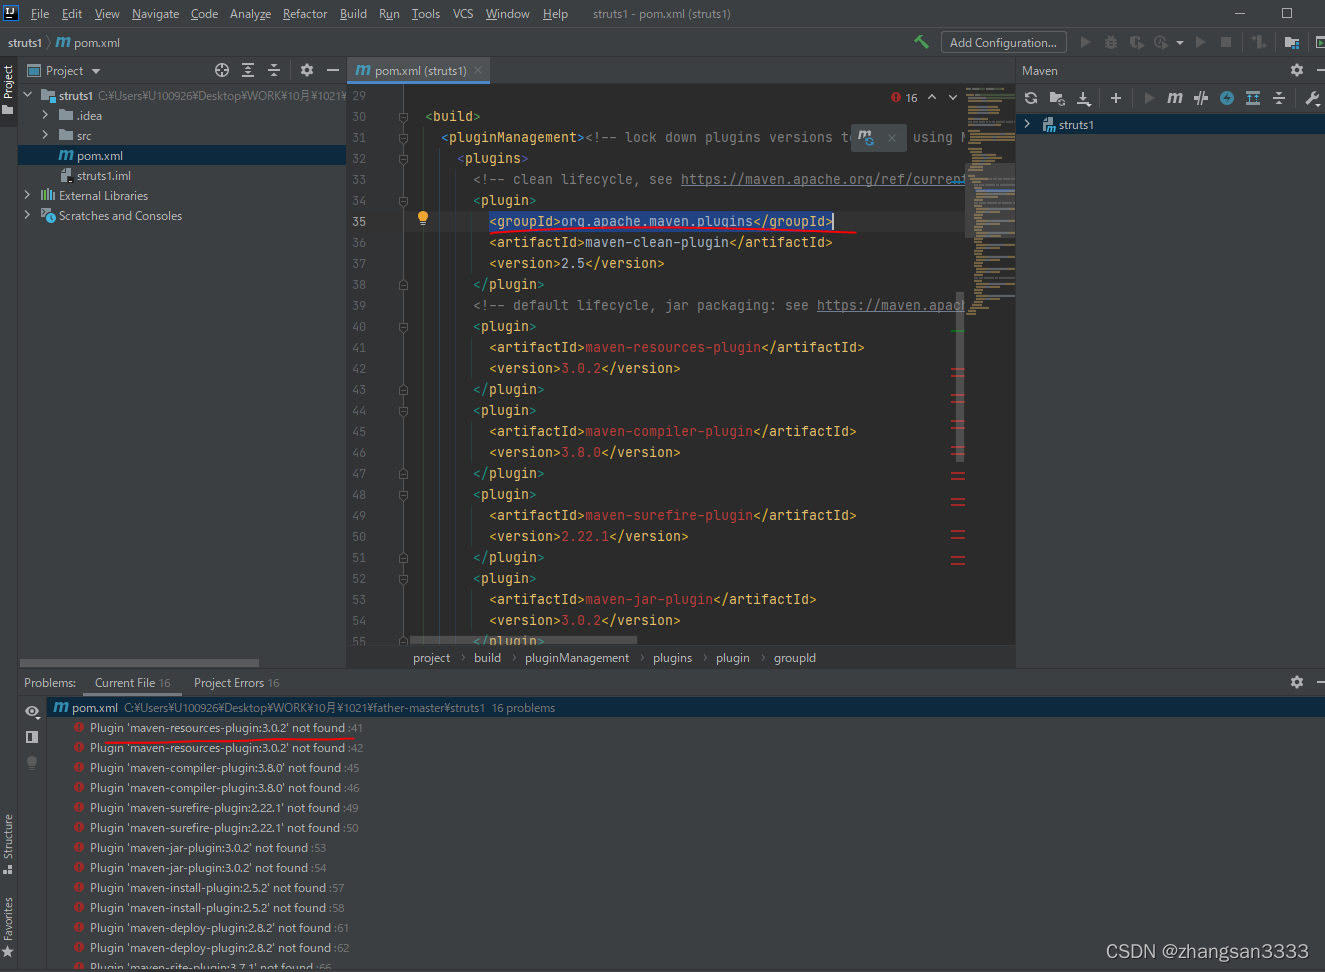Open the Project view dropdown
The width and height of the screenshot is (1325, 972).
point(64,71)
